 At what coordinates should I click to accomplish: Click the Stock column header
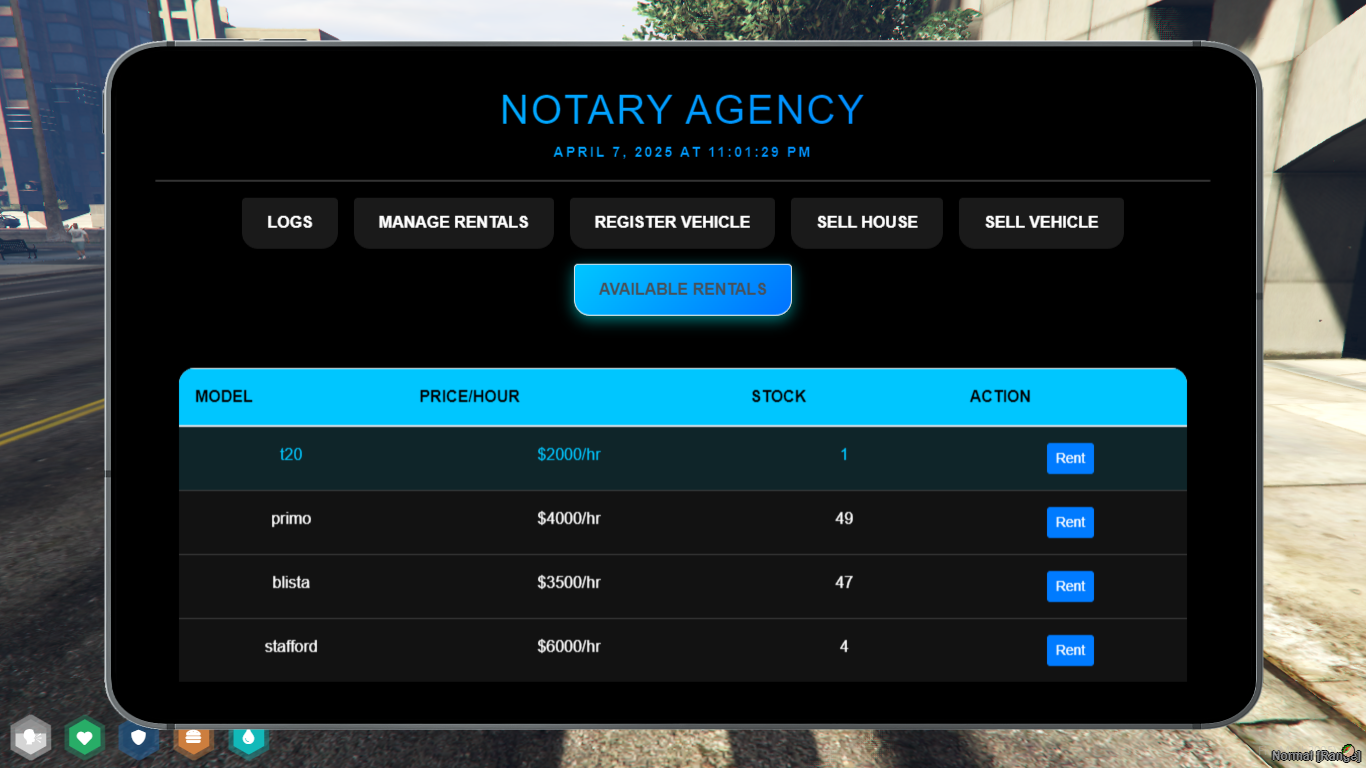[x=779, y=396]
